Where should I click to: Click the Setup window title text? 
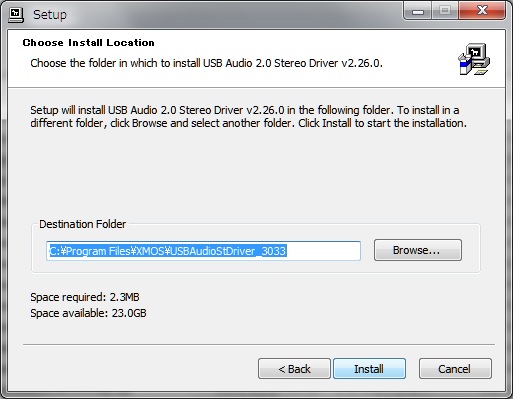[50, 15]
